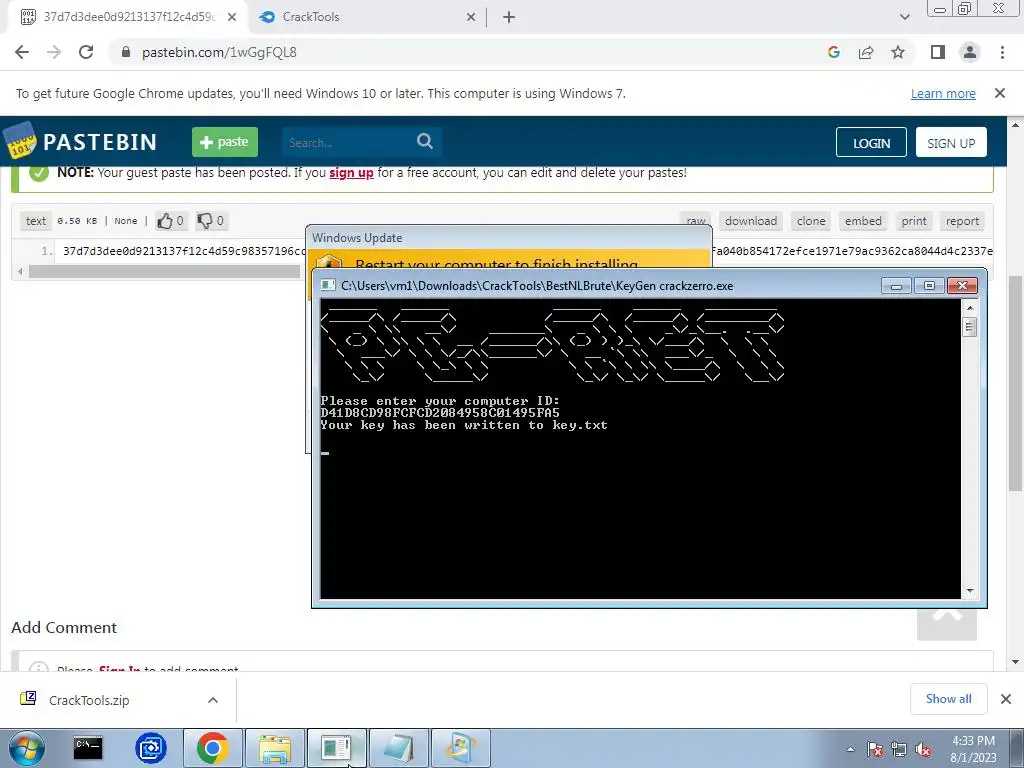The height and width of the screenshot is (768, 1024).
Task: Expand the tab search chevron
Action: coord(904,17)
